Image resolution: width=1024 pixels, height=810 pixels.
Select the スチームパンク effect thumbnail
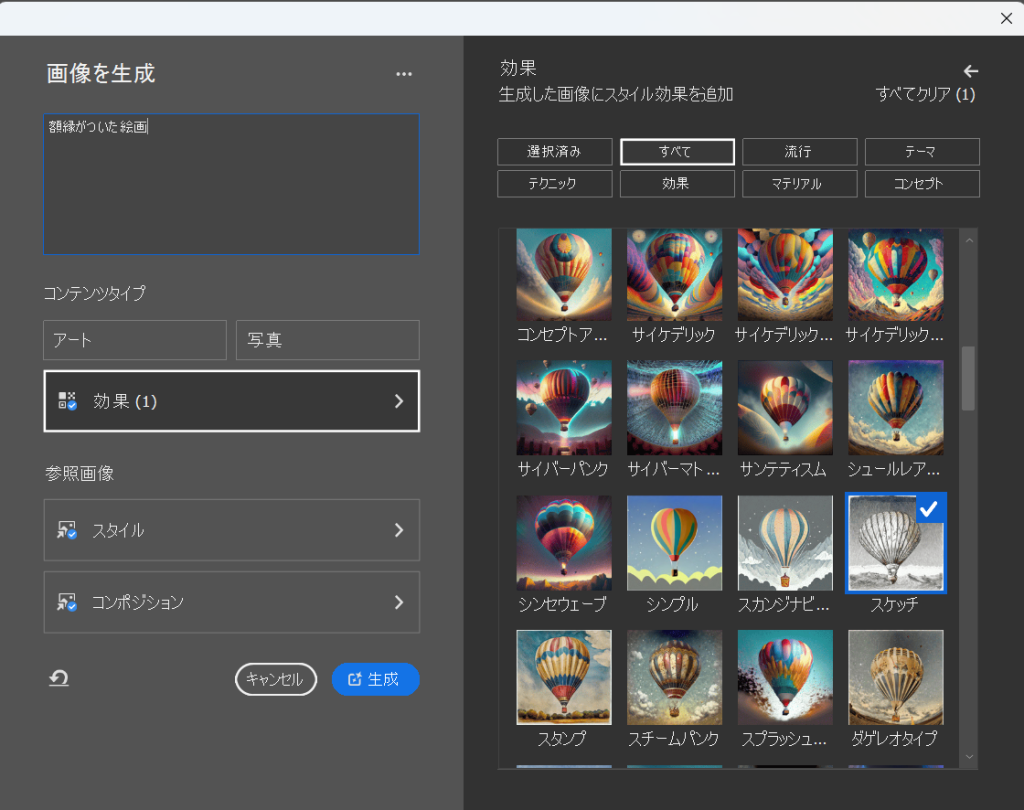[674, 677]
